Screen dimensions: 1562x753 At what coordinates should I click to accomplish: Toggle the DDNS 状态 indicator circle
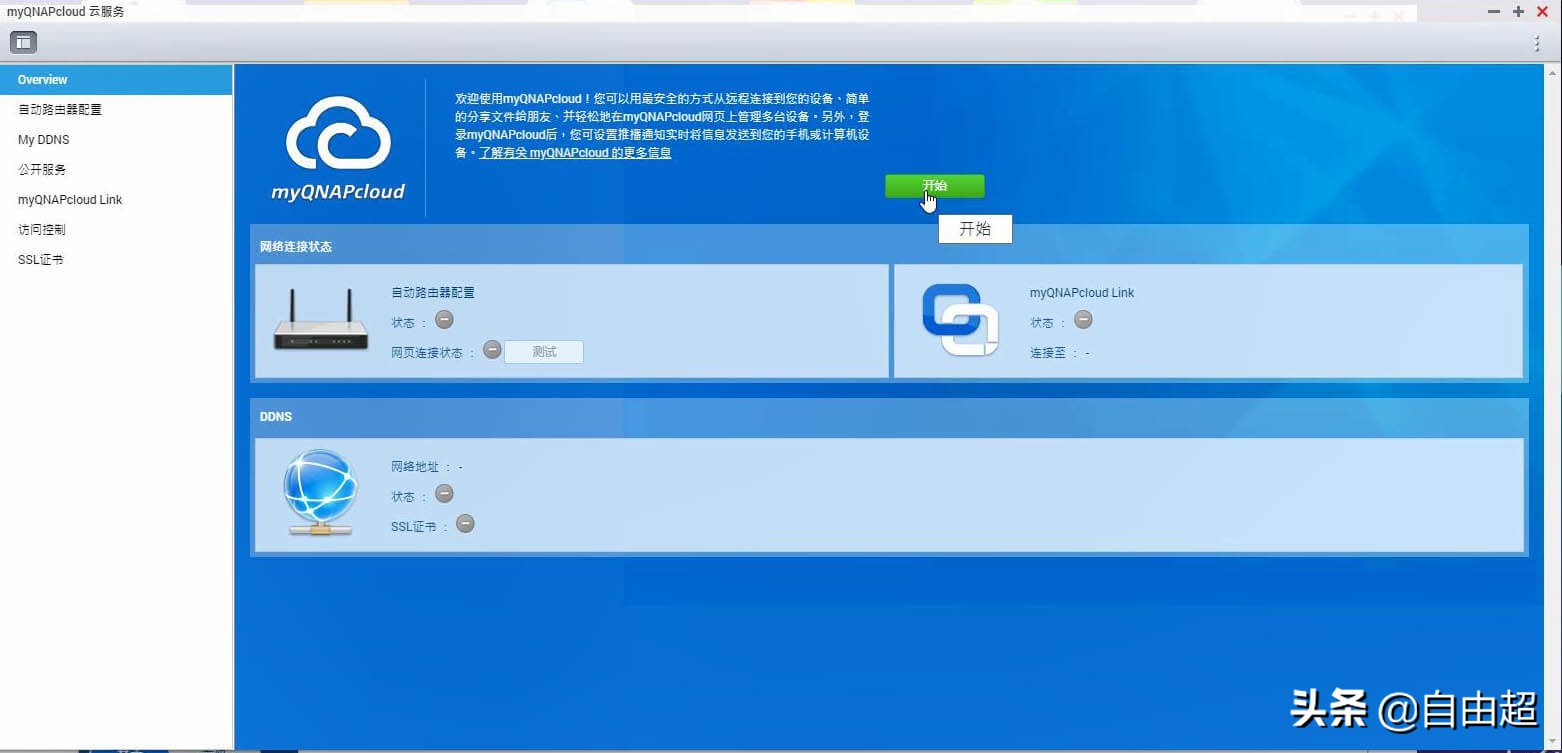tap(444, 493)
